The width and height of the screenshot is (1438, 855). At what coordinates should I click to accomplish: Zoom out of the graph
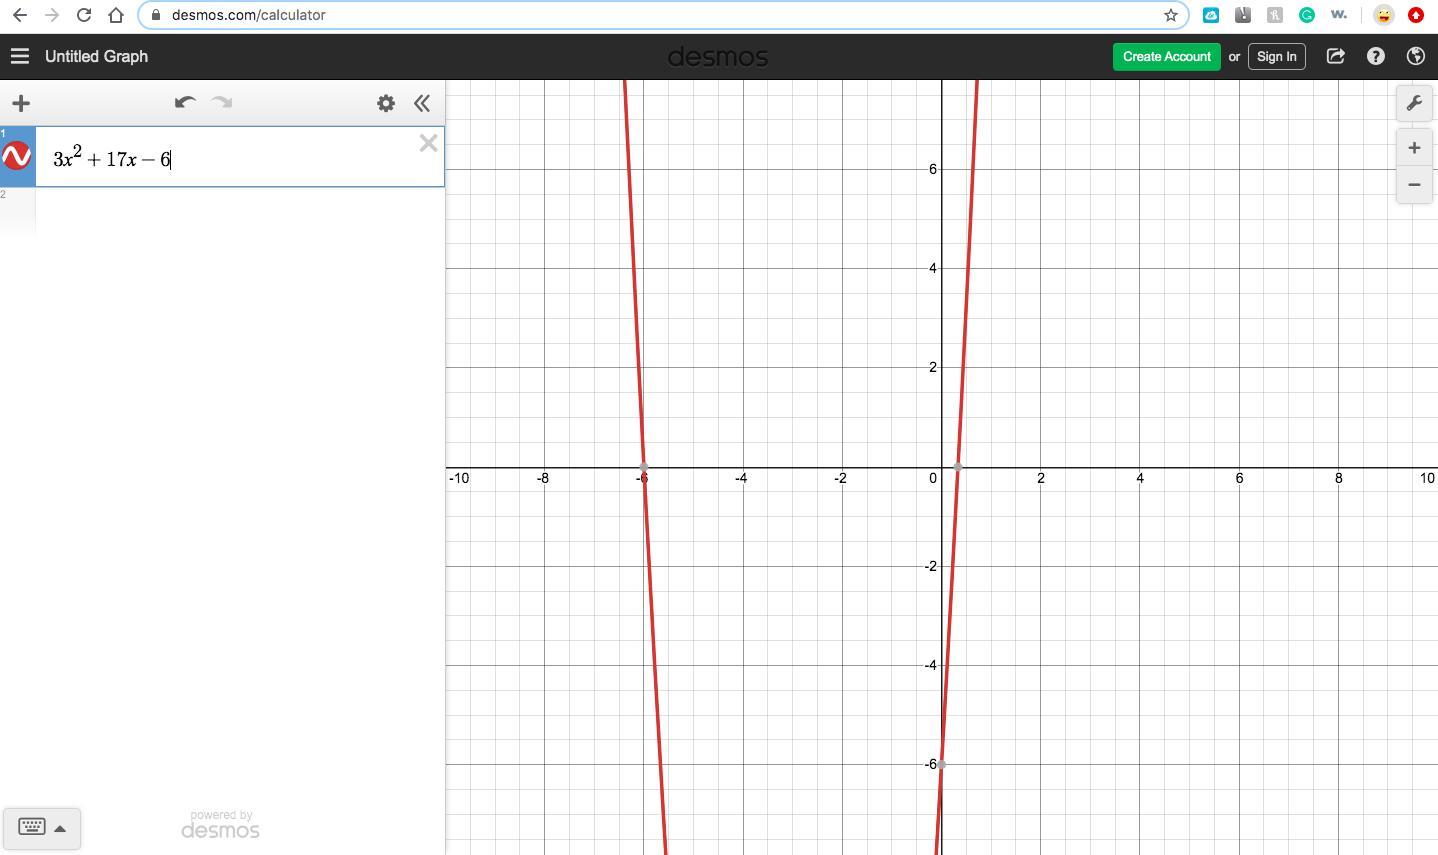1414,185
